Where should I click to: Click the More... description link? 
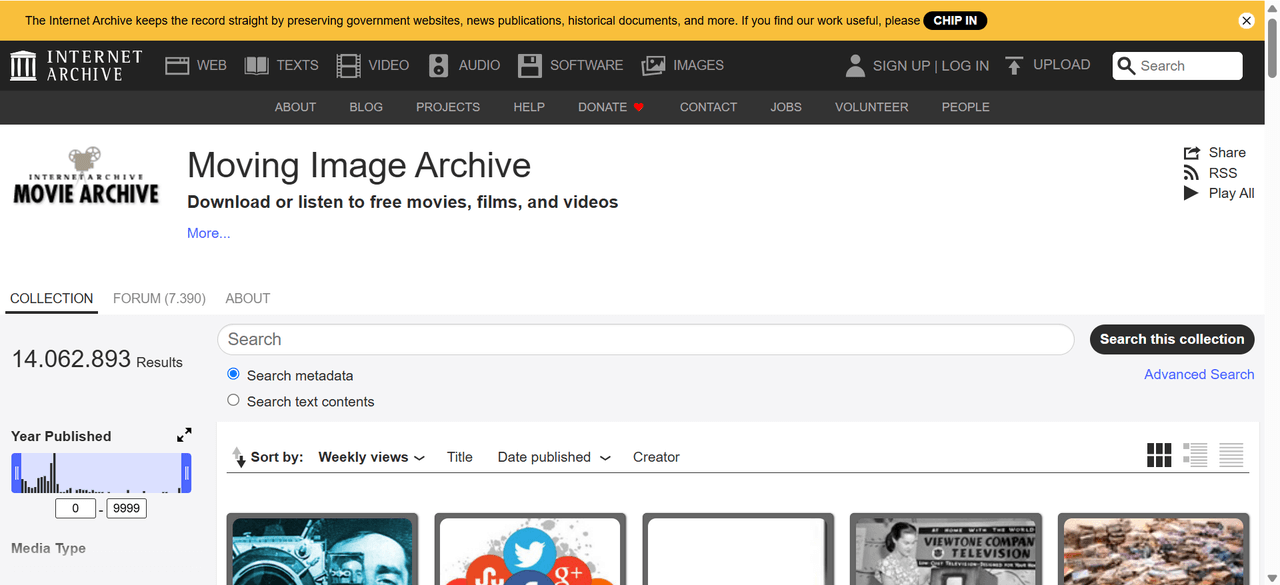[x=209, y=233]
